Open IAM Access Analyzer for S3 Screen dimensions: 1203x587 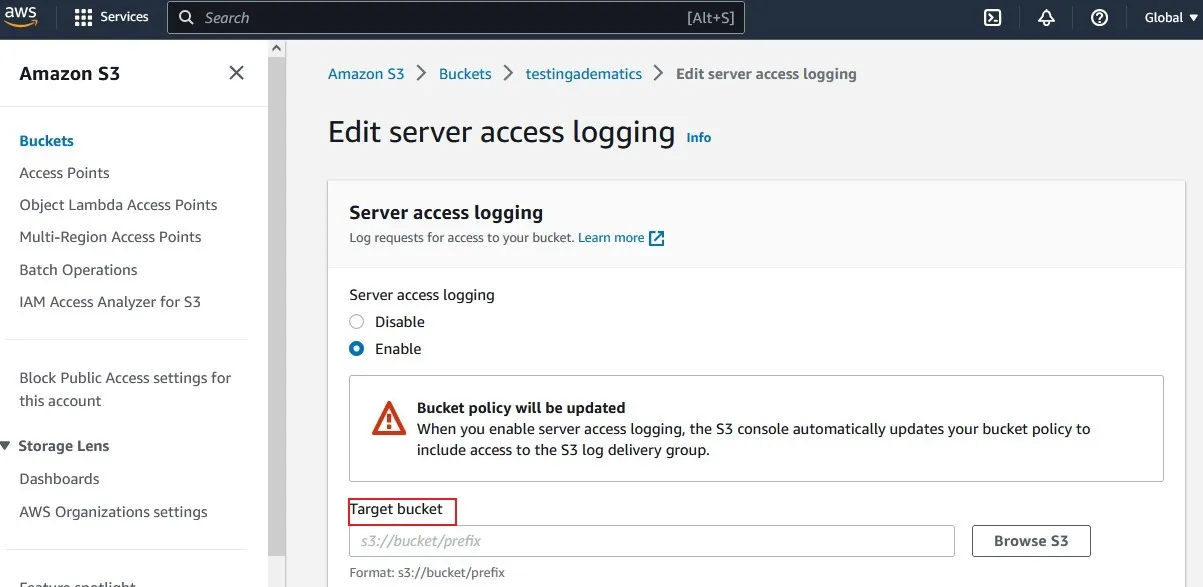point(110,302)
